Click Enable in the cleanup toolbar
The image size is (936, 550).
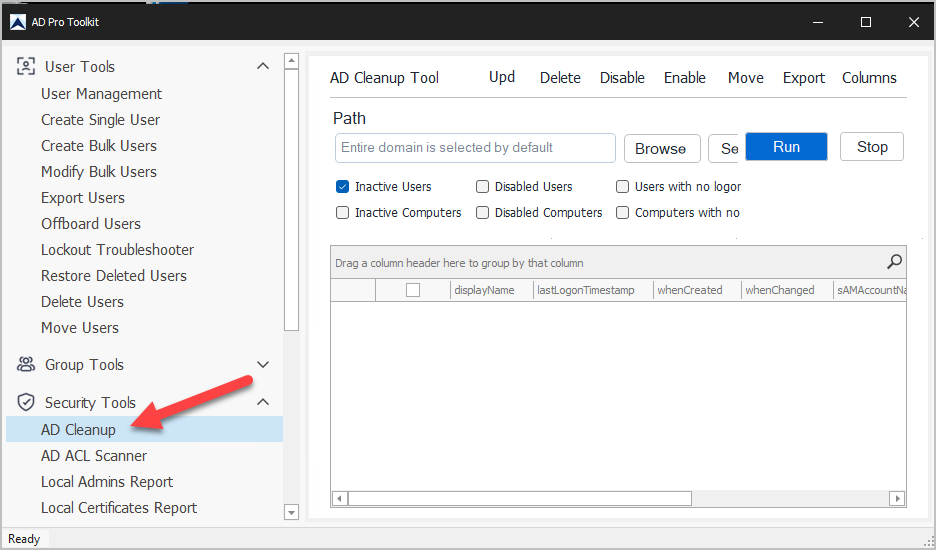685,78
